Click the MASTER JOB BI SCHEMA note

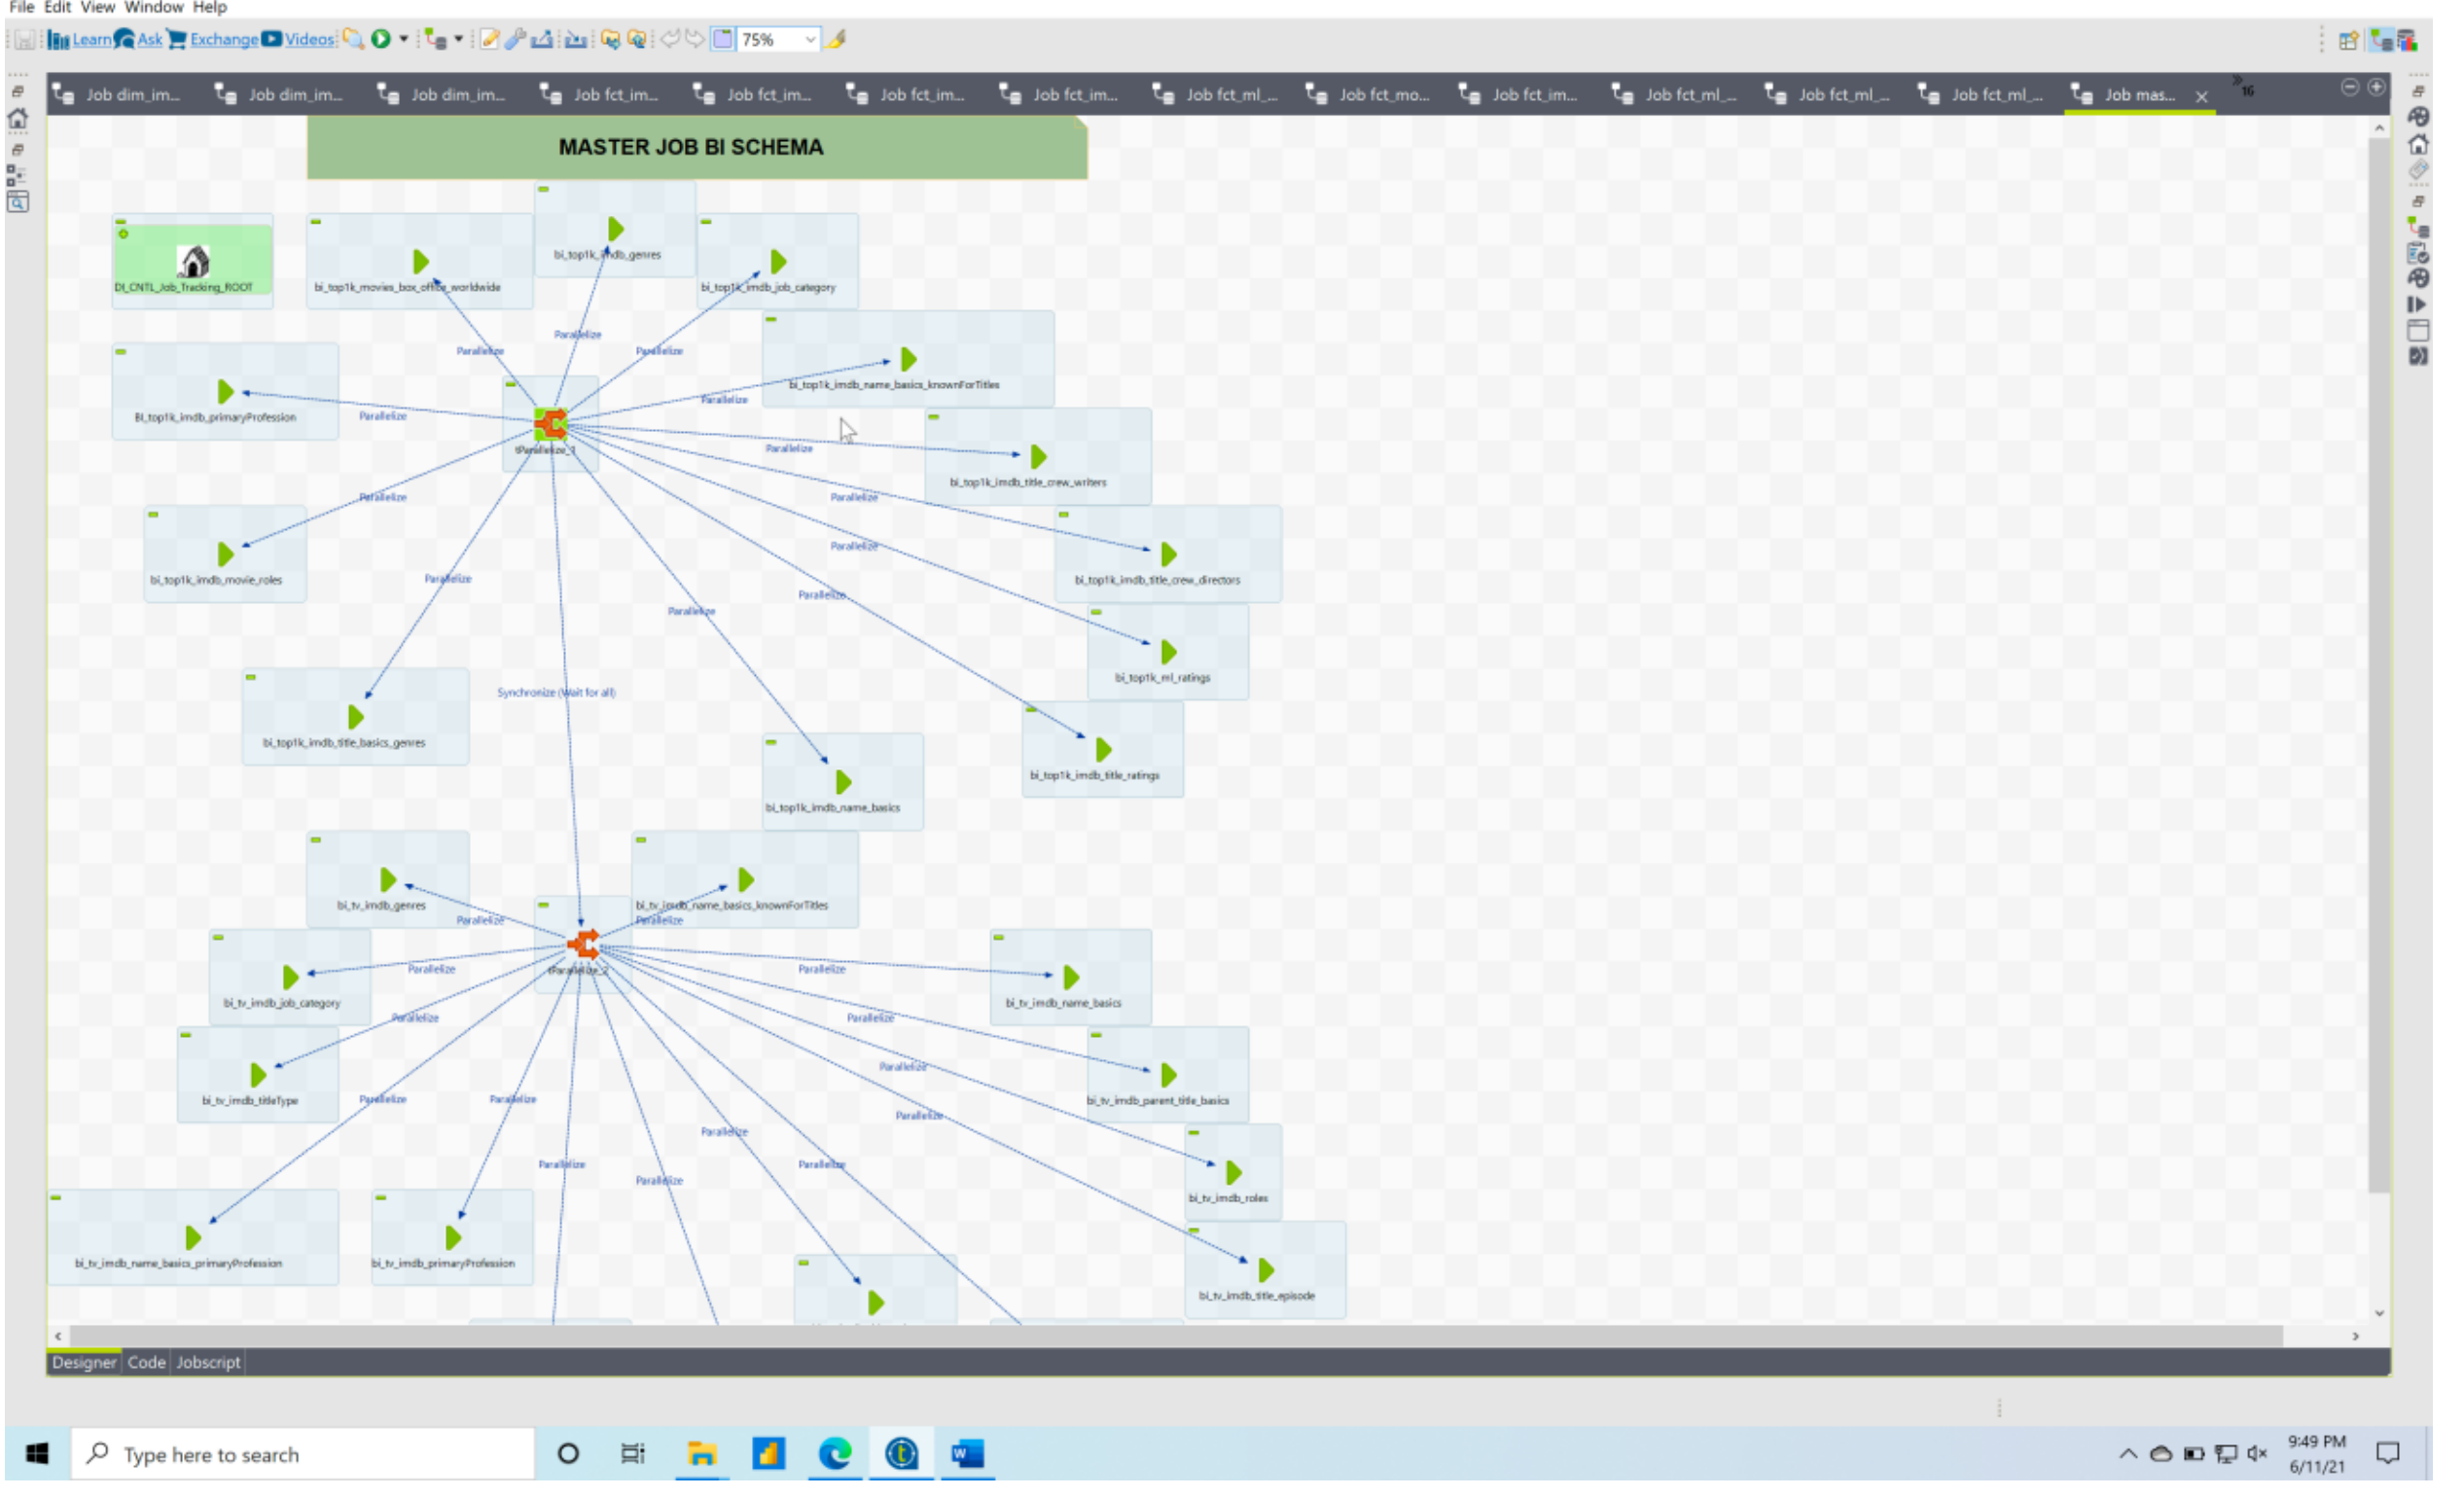pyautogui.click(x=697, y=148)
